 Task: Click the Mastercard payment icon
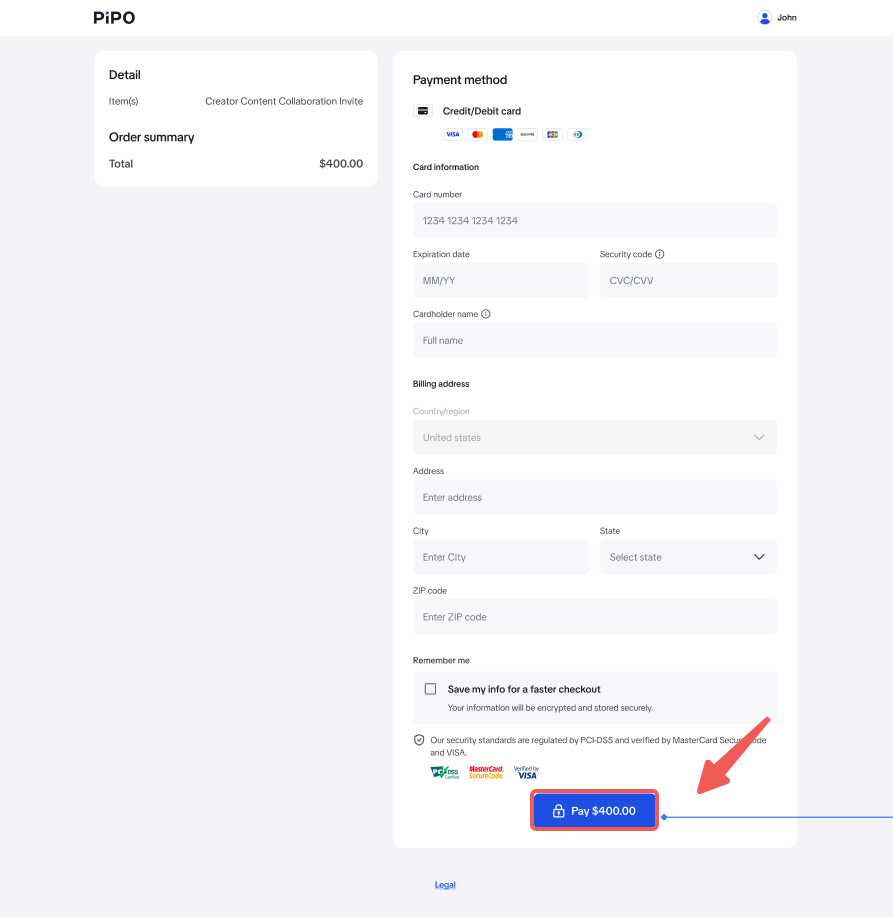coord(478,134)
